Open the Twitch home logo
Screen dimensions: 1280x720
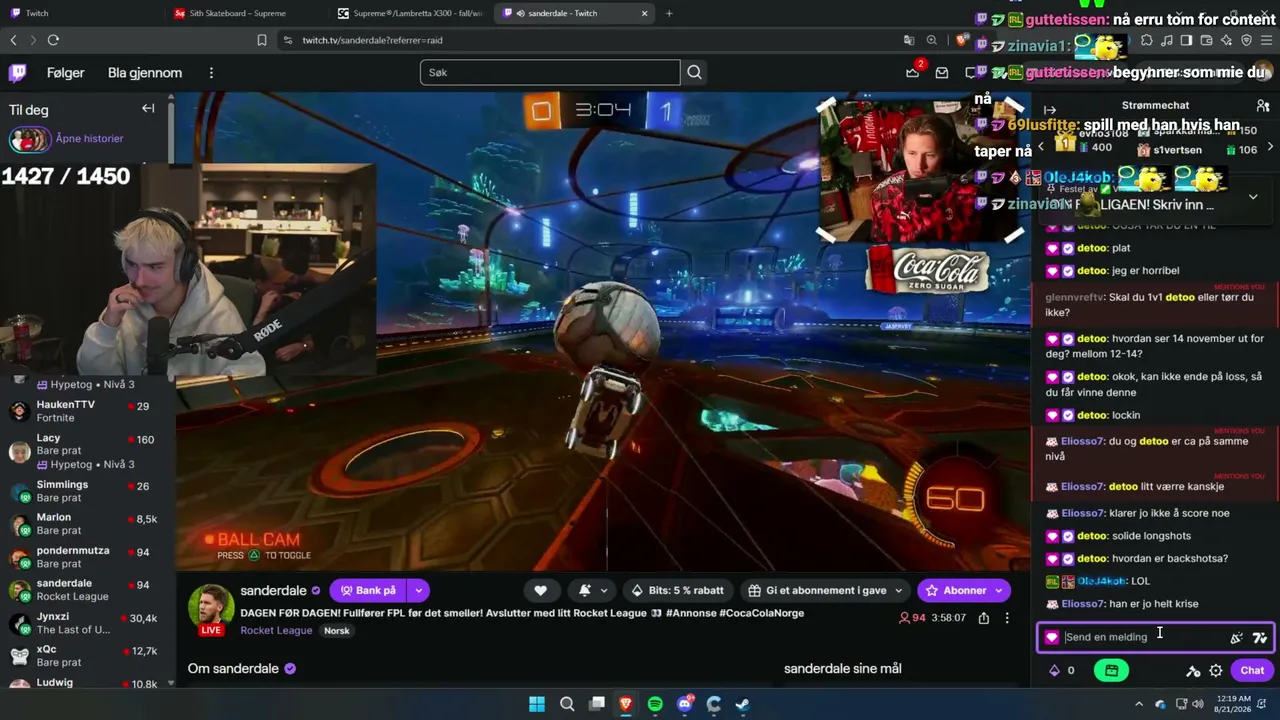pos(18,72)
